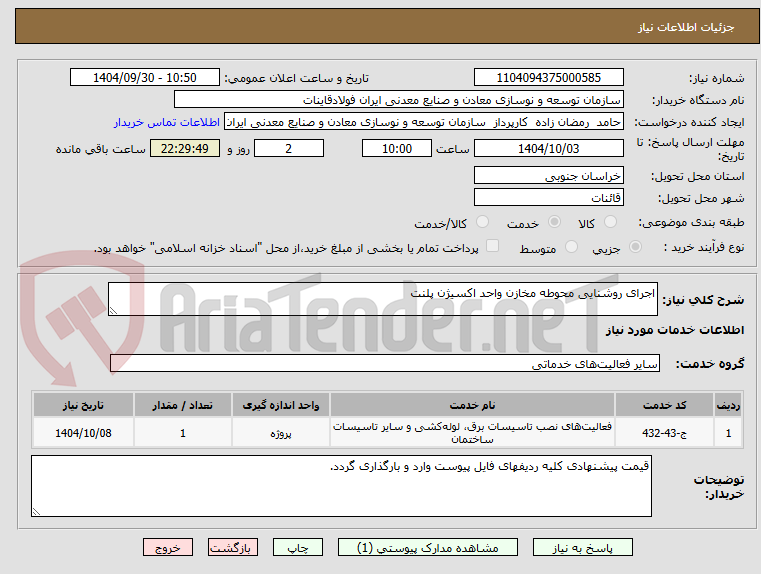The image size is (761, 574).
Task: Toggle the Islamic treasury payment checkbox
Action: 493,246
